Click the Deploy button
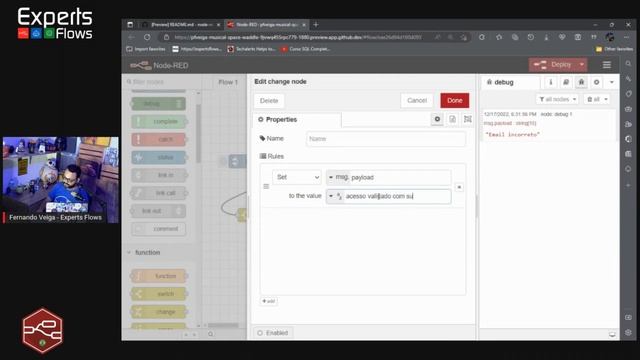 (553, 64)
